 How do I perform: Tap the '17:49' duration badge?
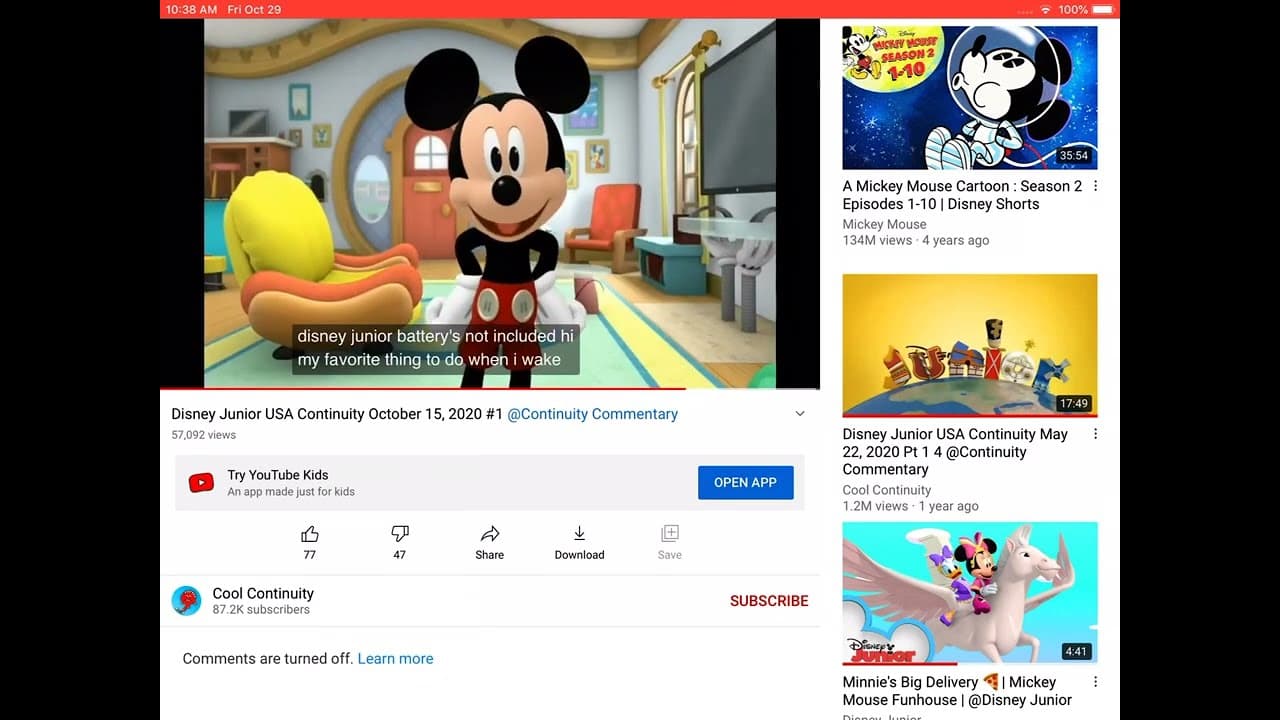(x=1074, y=404)
